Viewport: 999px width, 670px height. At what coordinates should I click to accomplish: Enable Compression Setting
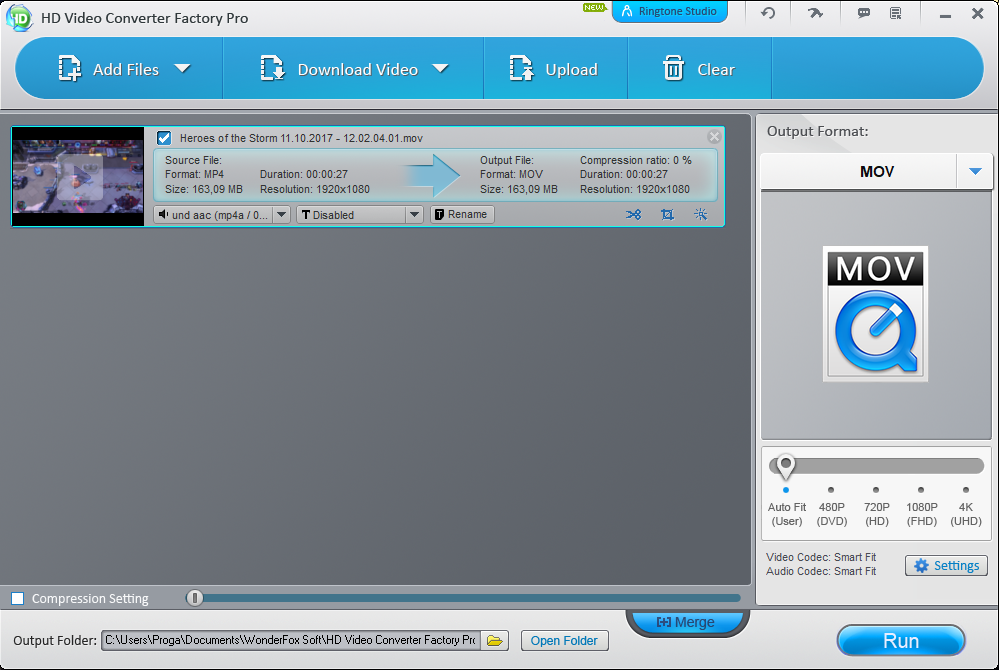(17, 598)
